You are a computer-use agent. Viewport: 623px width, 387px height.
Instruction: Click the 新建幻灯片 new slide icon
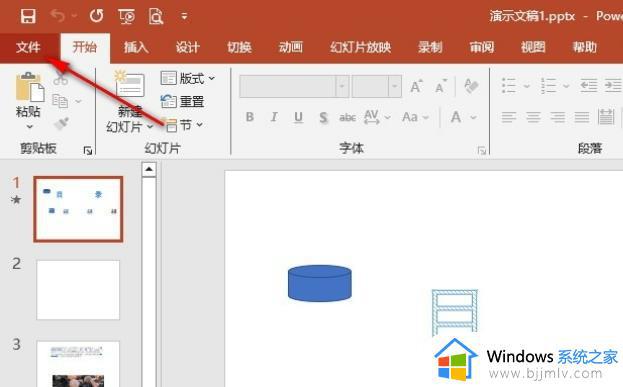[x=130, y=85]
